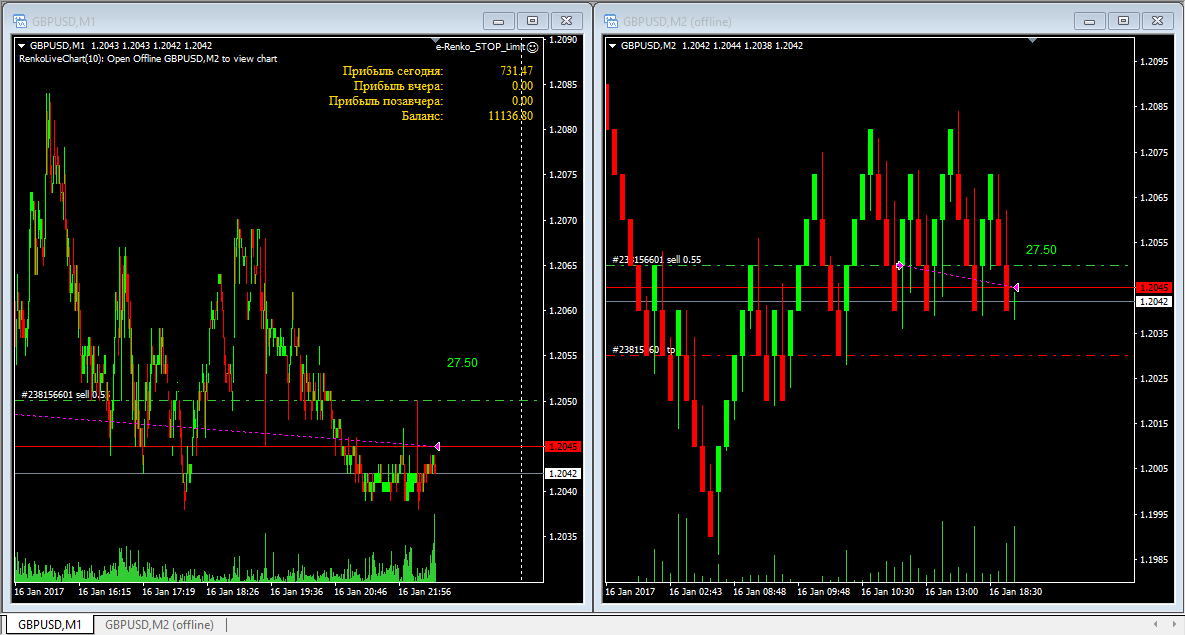Screen dimensions: 1185x635
Task: Click the green 27.50 label in the M2 chart
Action: pos(1041,249)
